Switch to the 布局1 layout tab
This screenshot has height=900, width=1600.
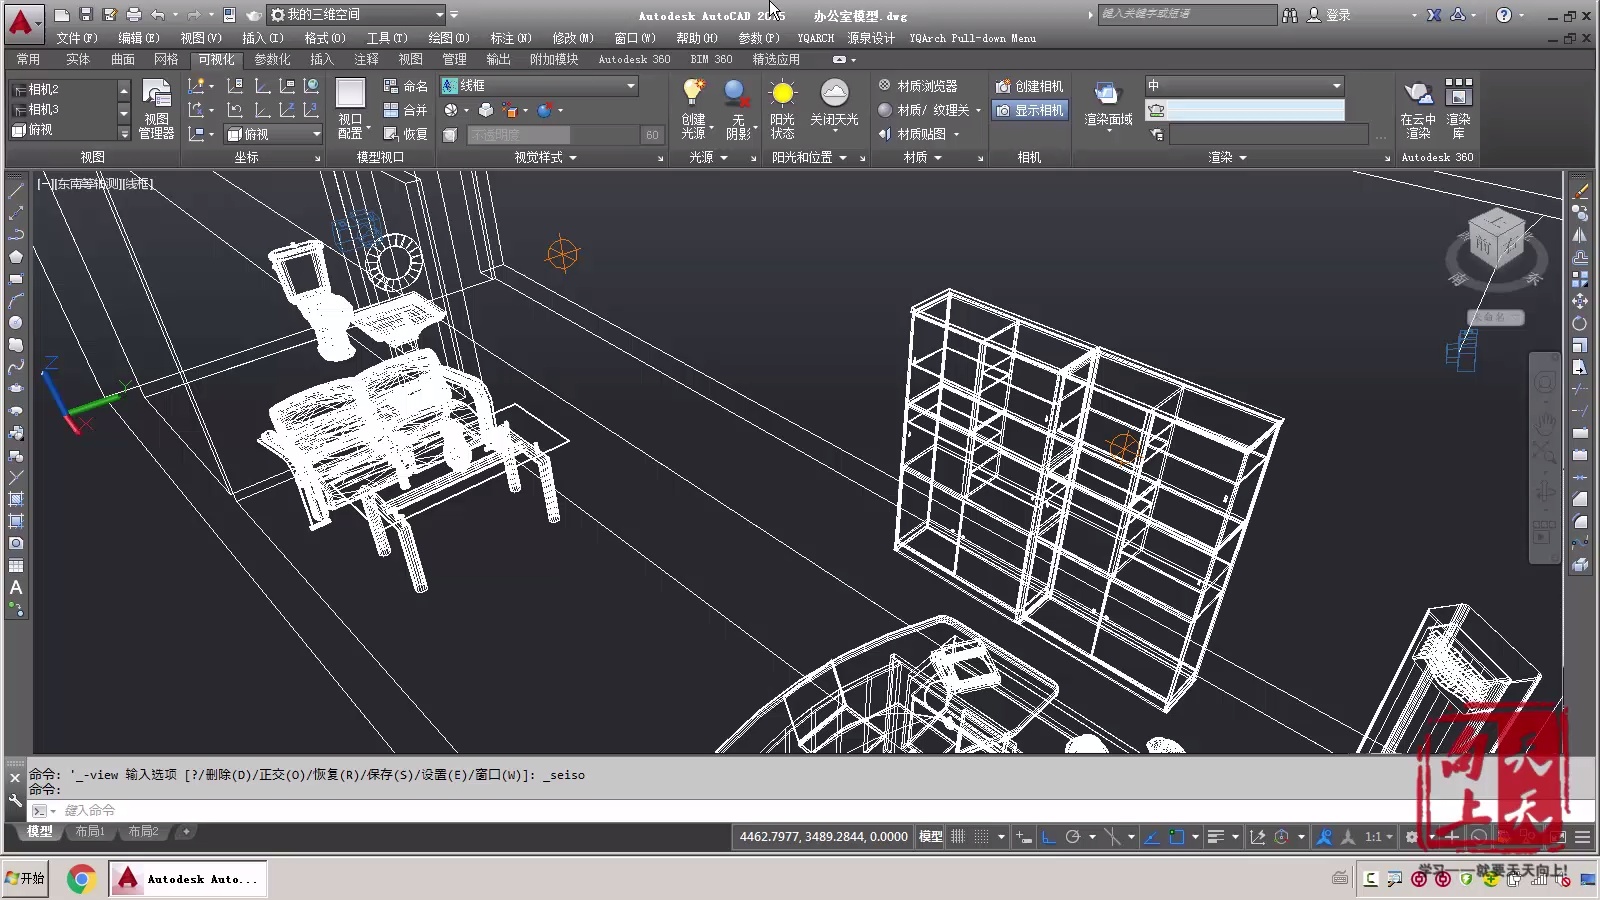[x=90, y=832]
